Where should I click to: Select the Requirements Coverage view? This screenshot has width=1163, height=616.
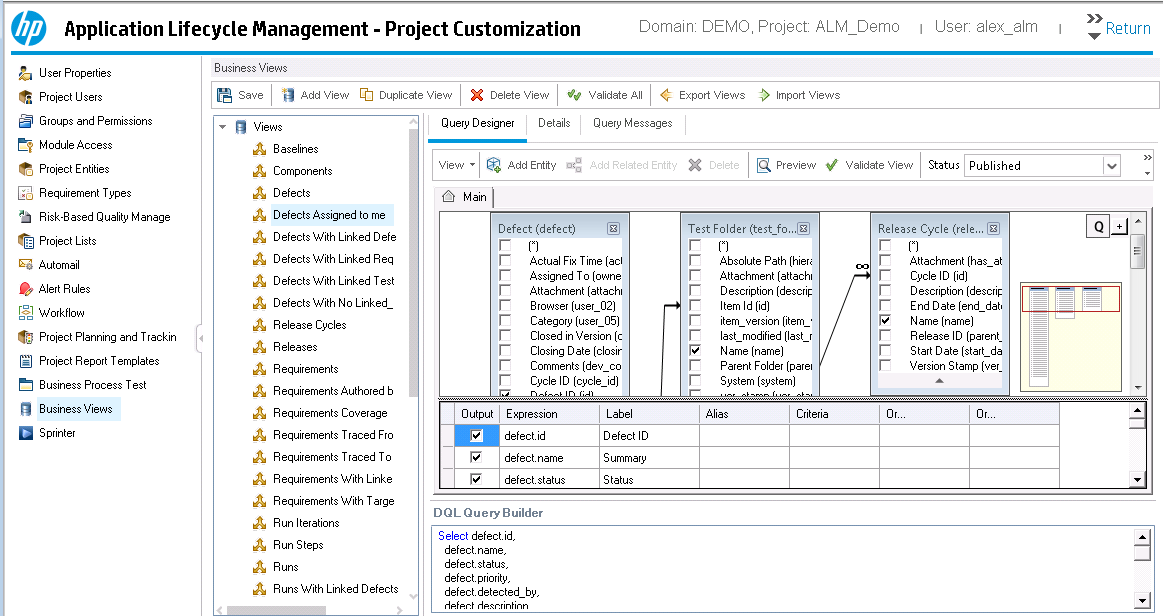click(x=330, y=413)
